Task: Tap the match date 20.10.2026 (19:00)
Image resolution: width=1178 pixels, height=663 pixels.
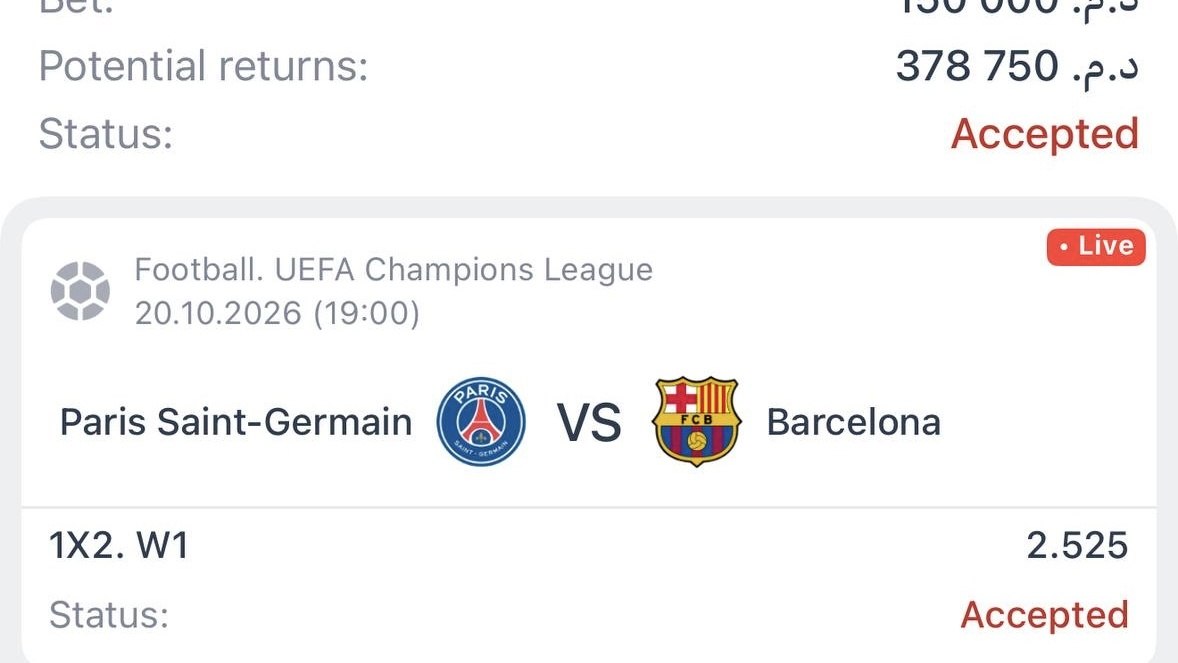Action: (x=277, y=313)
